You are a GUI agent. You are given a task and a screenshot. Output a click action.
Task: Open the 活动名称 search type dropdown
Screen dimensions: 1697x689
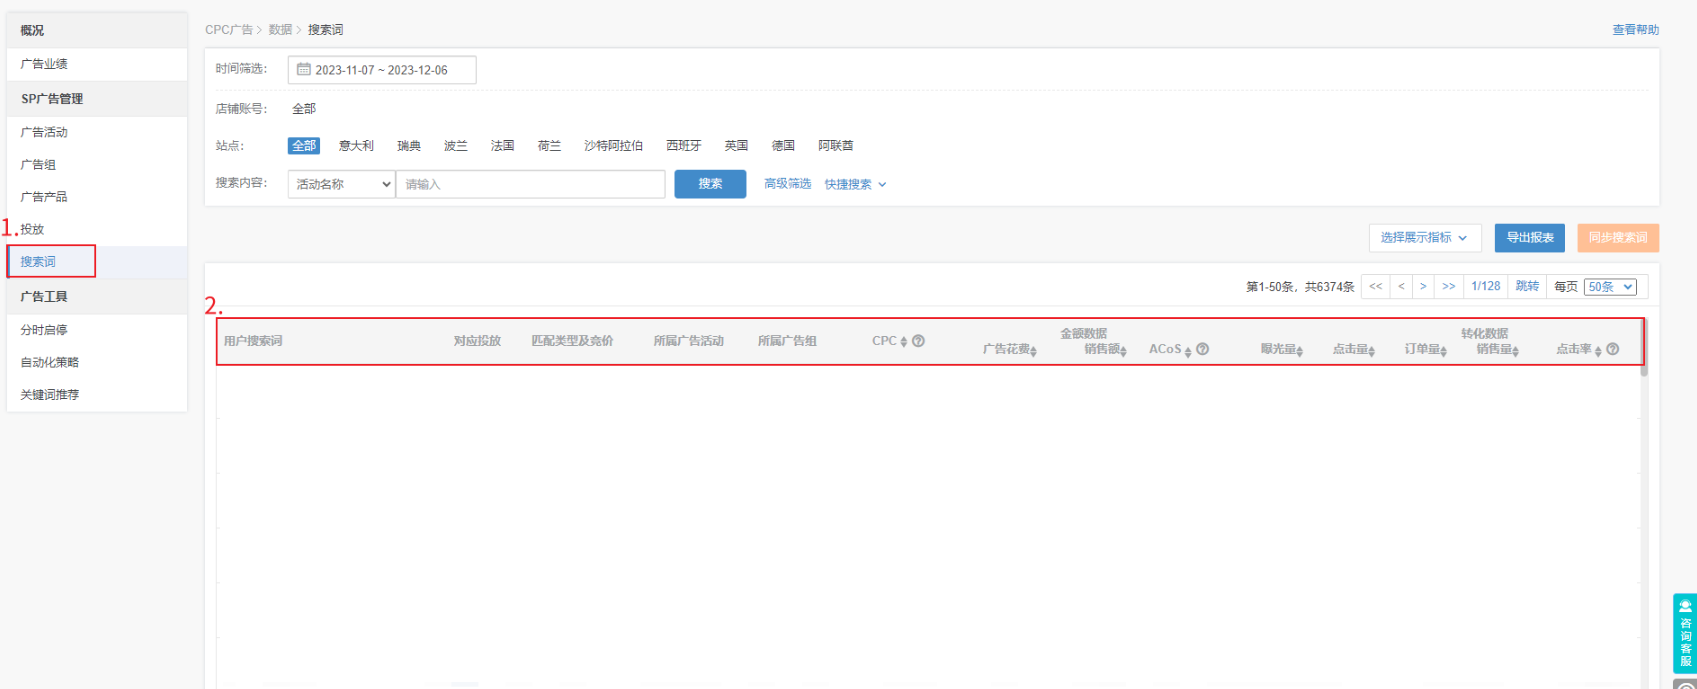[342, 184]
